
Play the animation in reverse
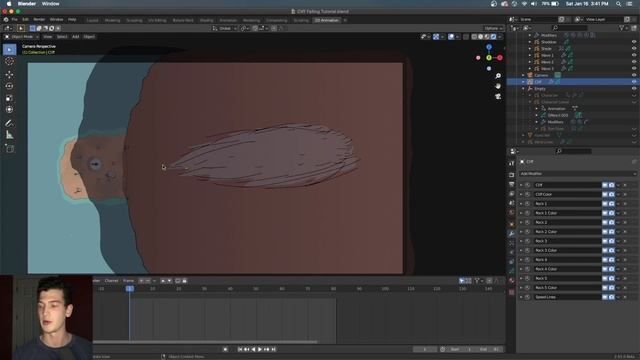coord(253,349)
